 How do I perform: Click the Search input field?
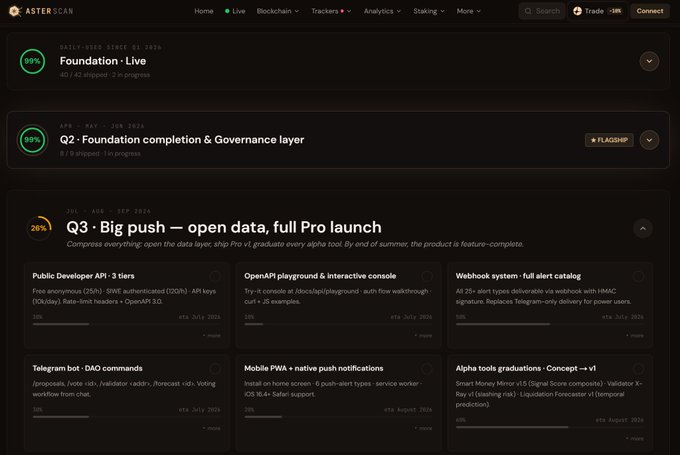[x=542, y=11]
